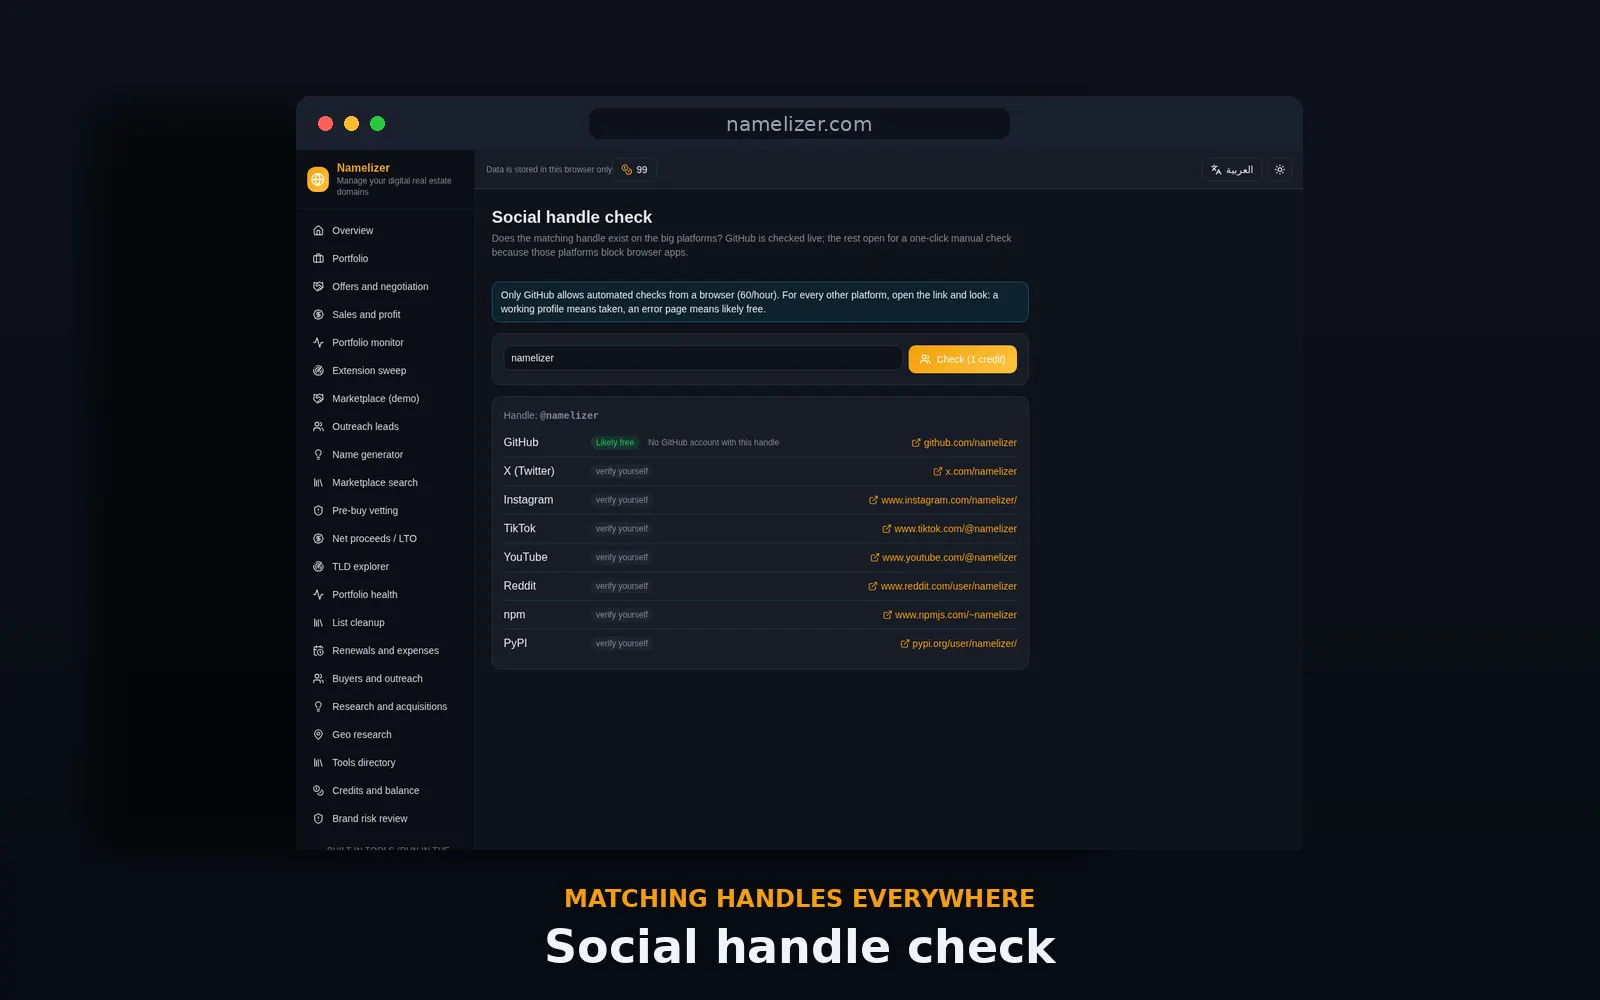This screenshot has width=1600, height=1000.
Task: Click the Offers and negotiation handshake icon
Action: (318, 287)
